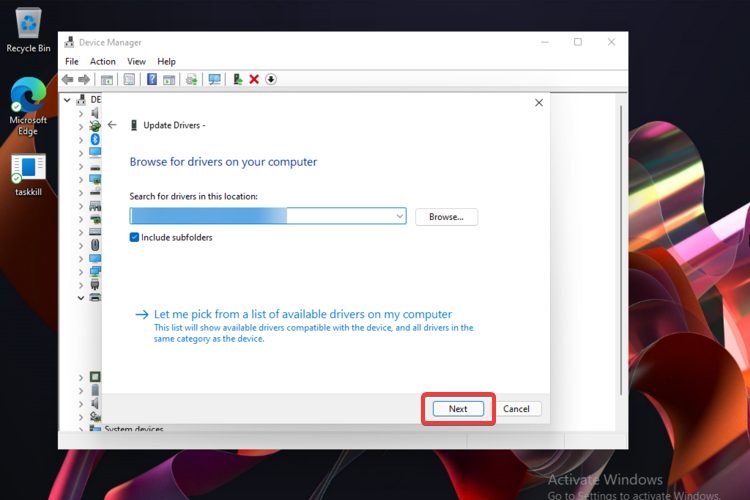Click the update driver toolbar icon

tap(237, 79)
